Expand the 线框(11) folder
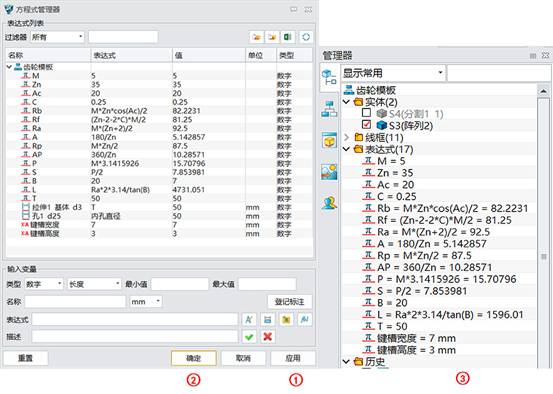 pyautogui.click(x=346, y=137)
